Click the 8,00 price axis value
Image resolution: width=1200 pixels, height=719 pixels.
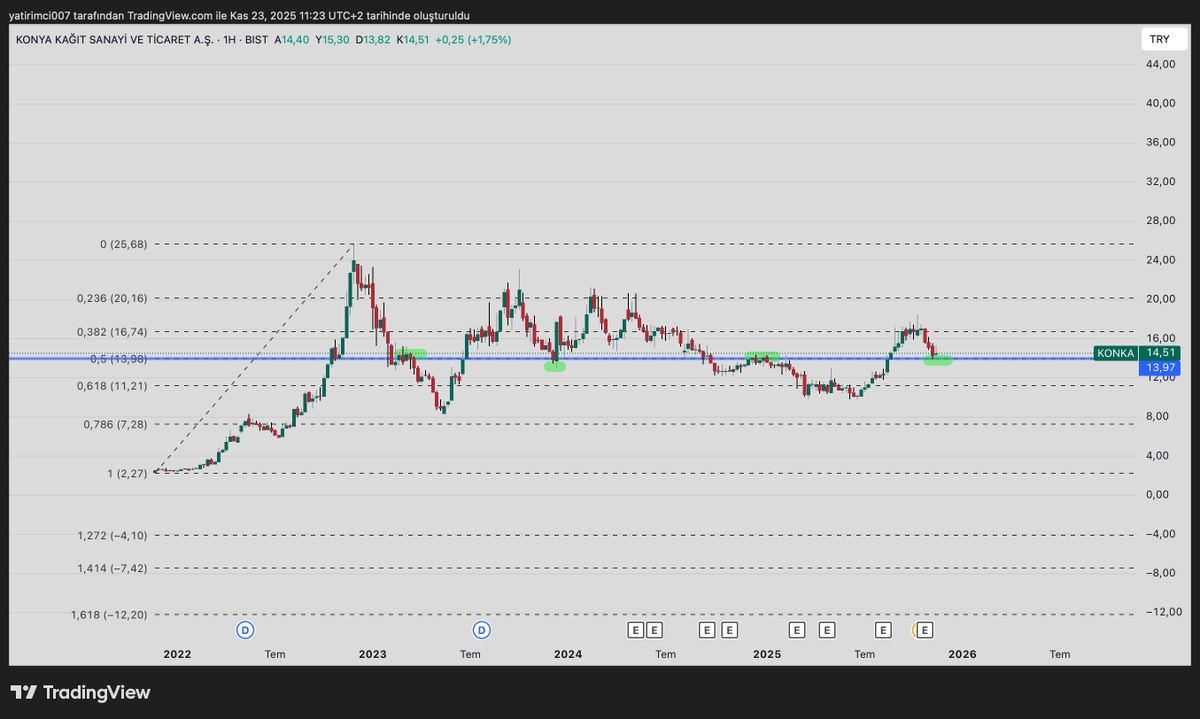(1160, 416)
